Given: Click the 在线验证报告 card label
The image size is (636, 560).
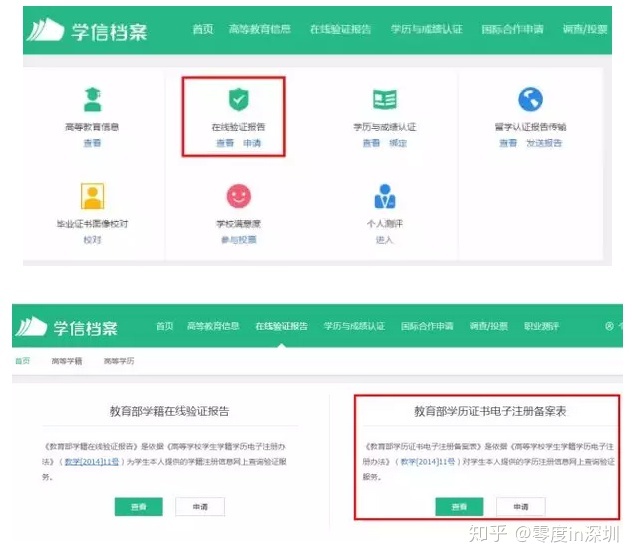Looking at the screenshot, I should (x=238, y=127).
